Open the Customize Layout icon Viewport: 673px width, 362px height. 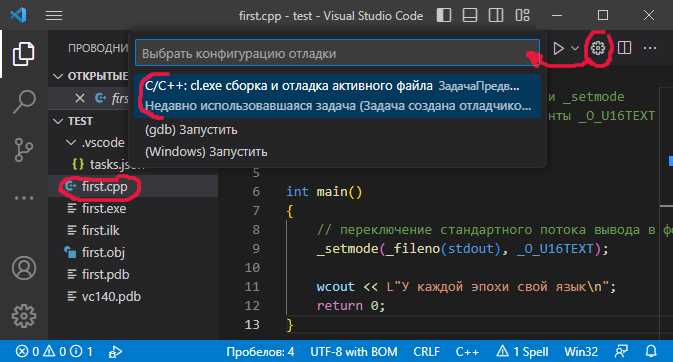tap(522, 15)
